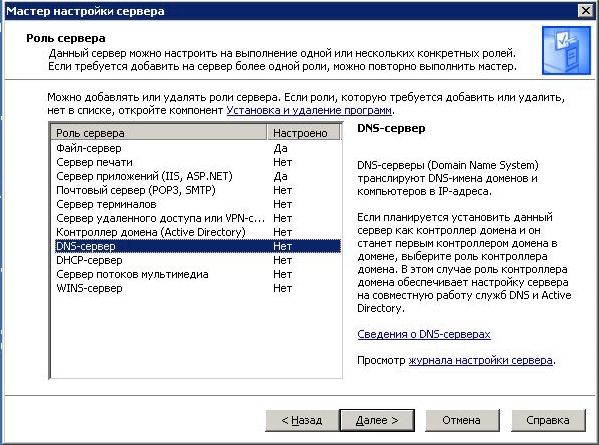This screenshot has width=599, height=445.
Task: Open the журнала настройки сервера link
Action: (480, 360)
